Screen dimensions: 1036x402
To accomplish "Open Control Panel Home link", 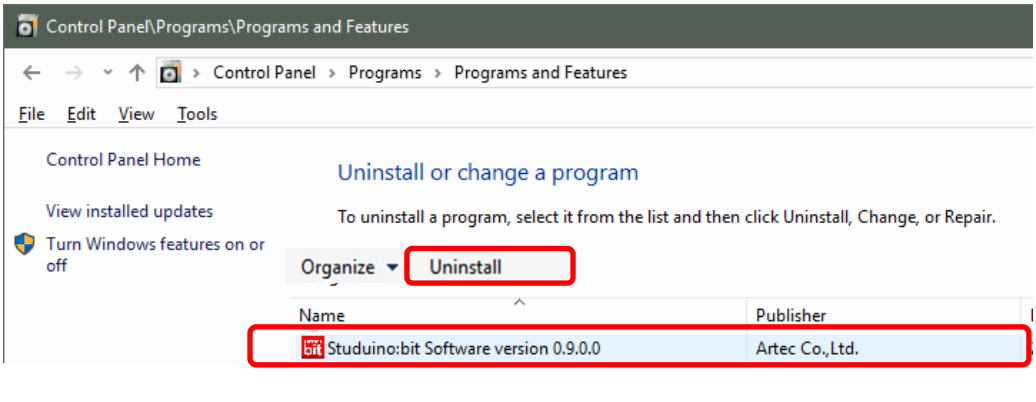I will point(123,159).
